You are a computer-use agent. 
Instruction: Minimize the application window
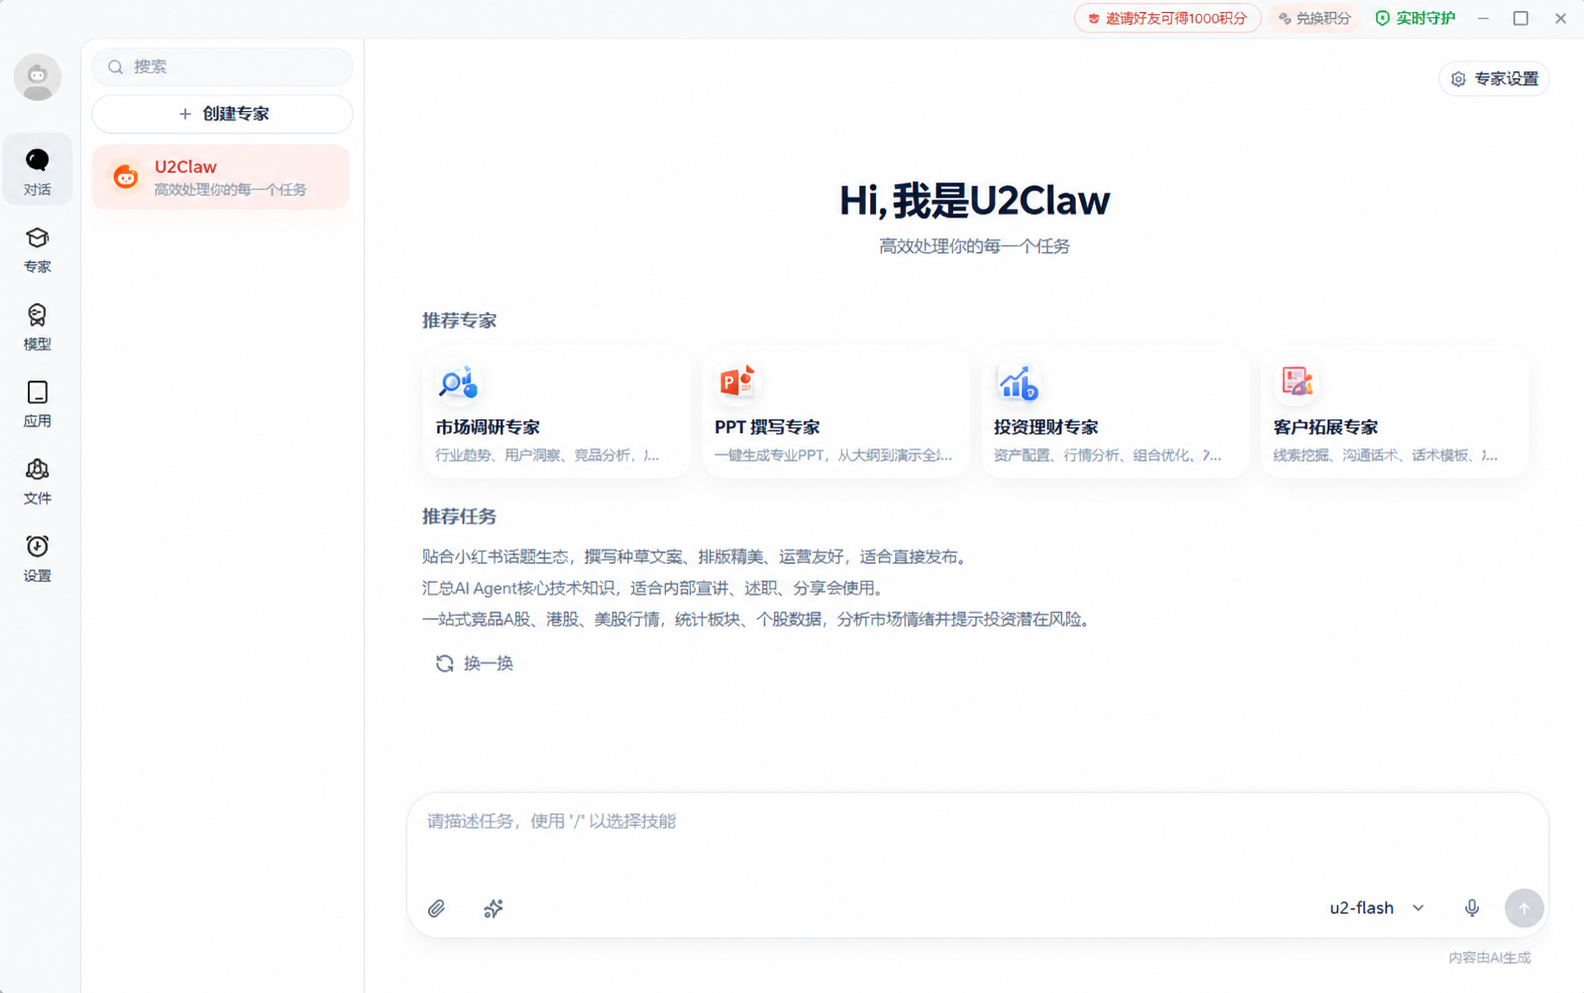click(x=1483, y=18)
